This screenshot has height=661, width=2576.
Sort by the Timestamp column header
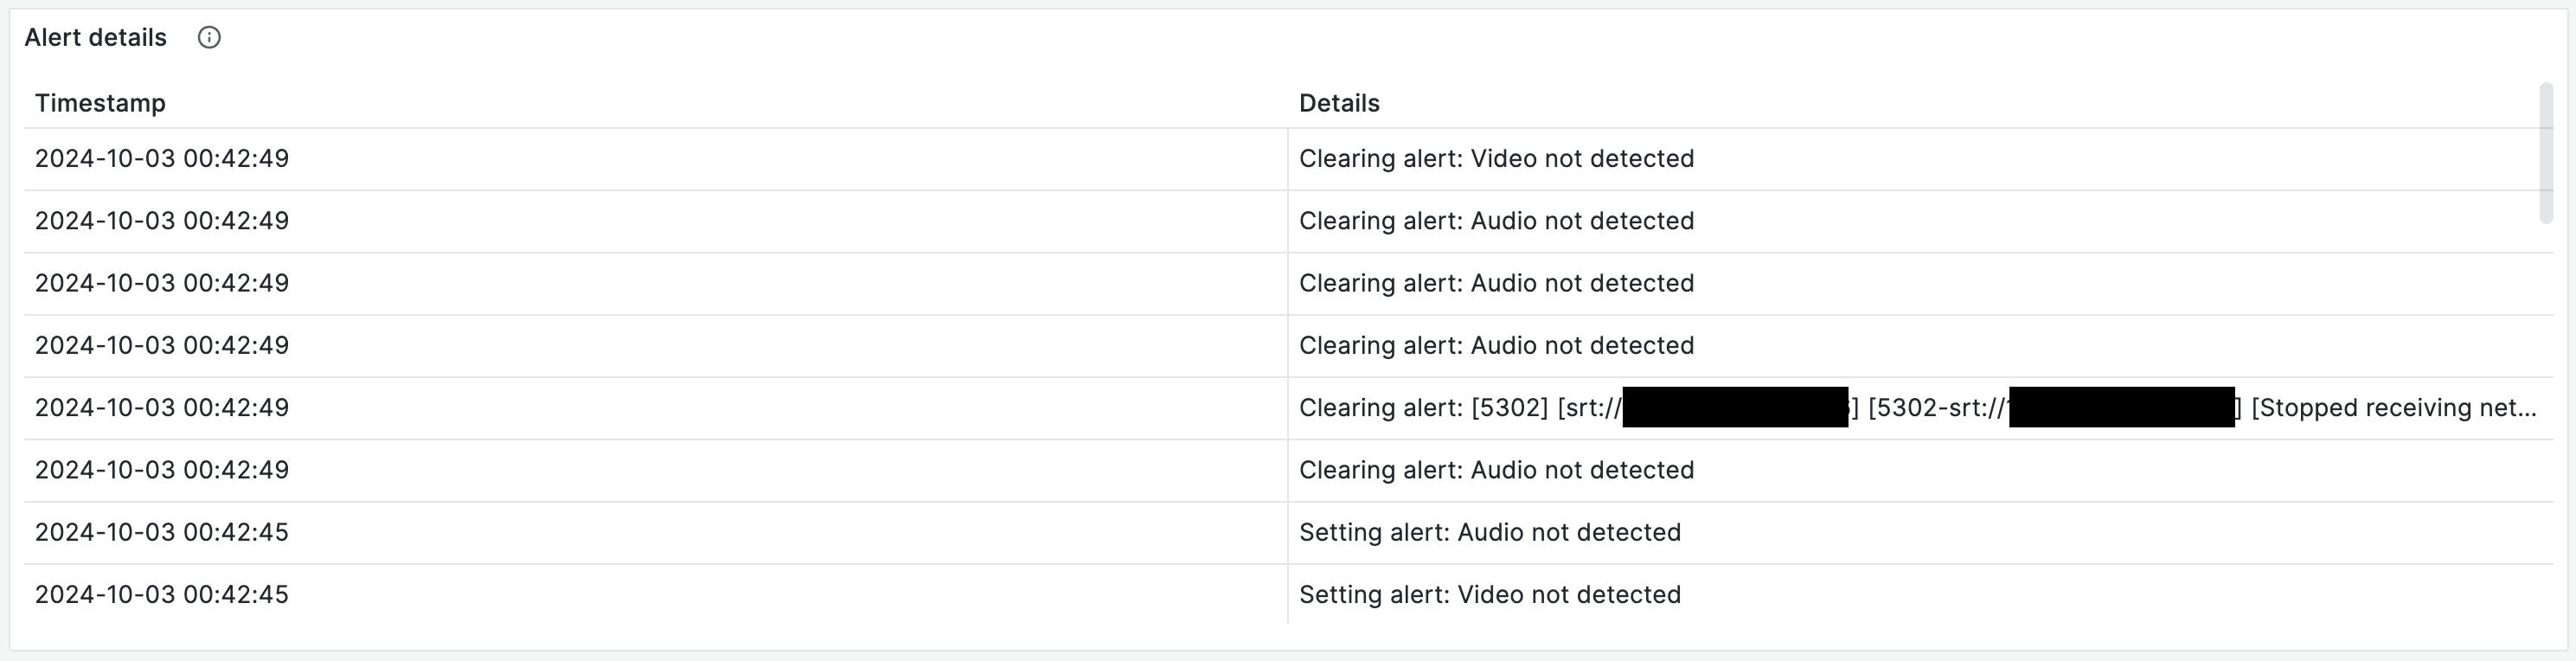coord(100,103)
